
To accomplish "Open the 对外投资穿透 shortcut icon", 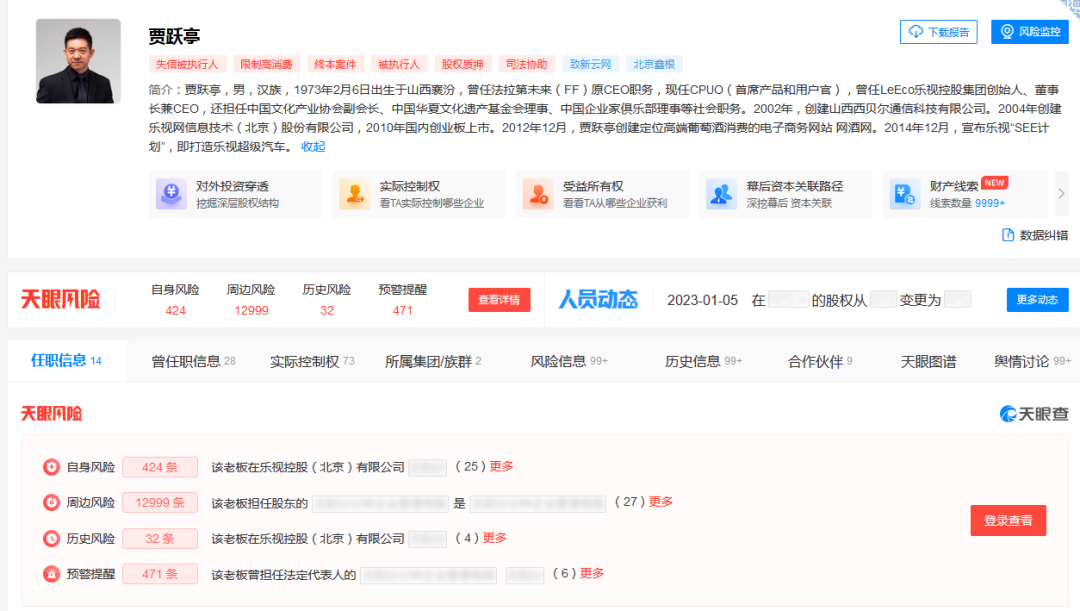I will [173, 192].
